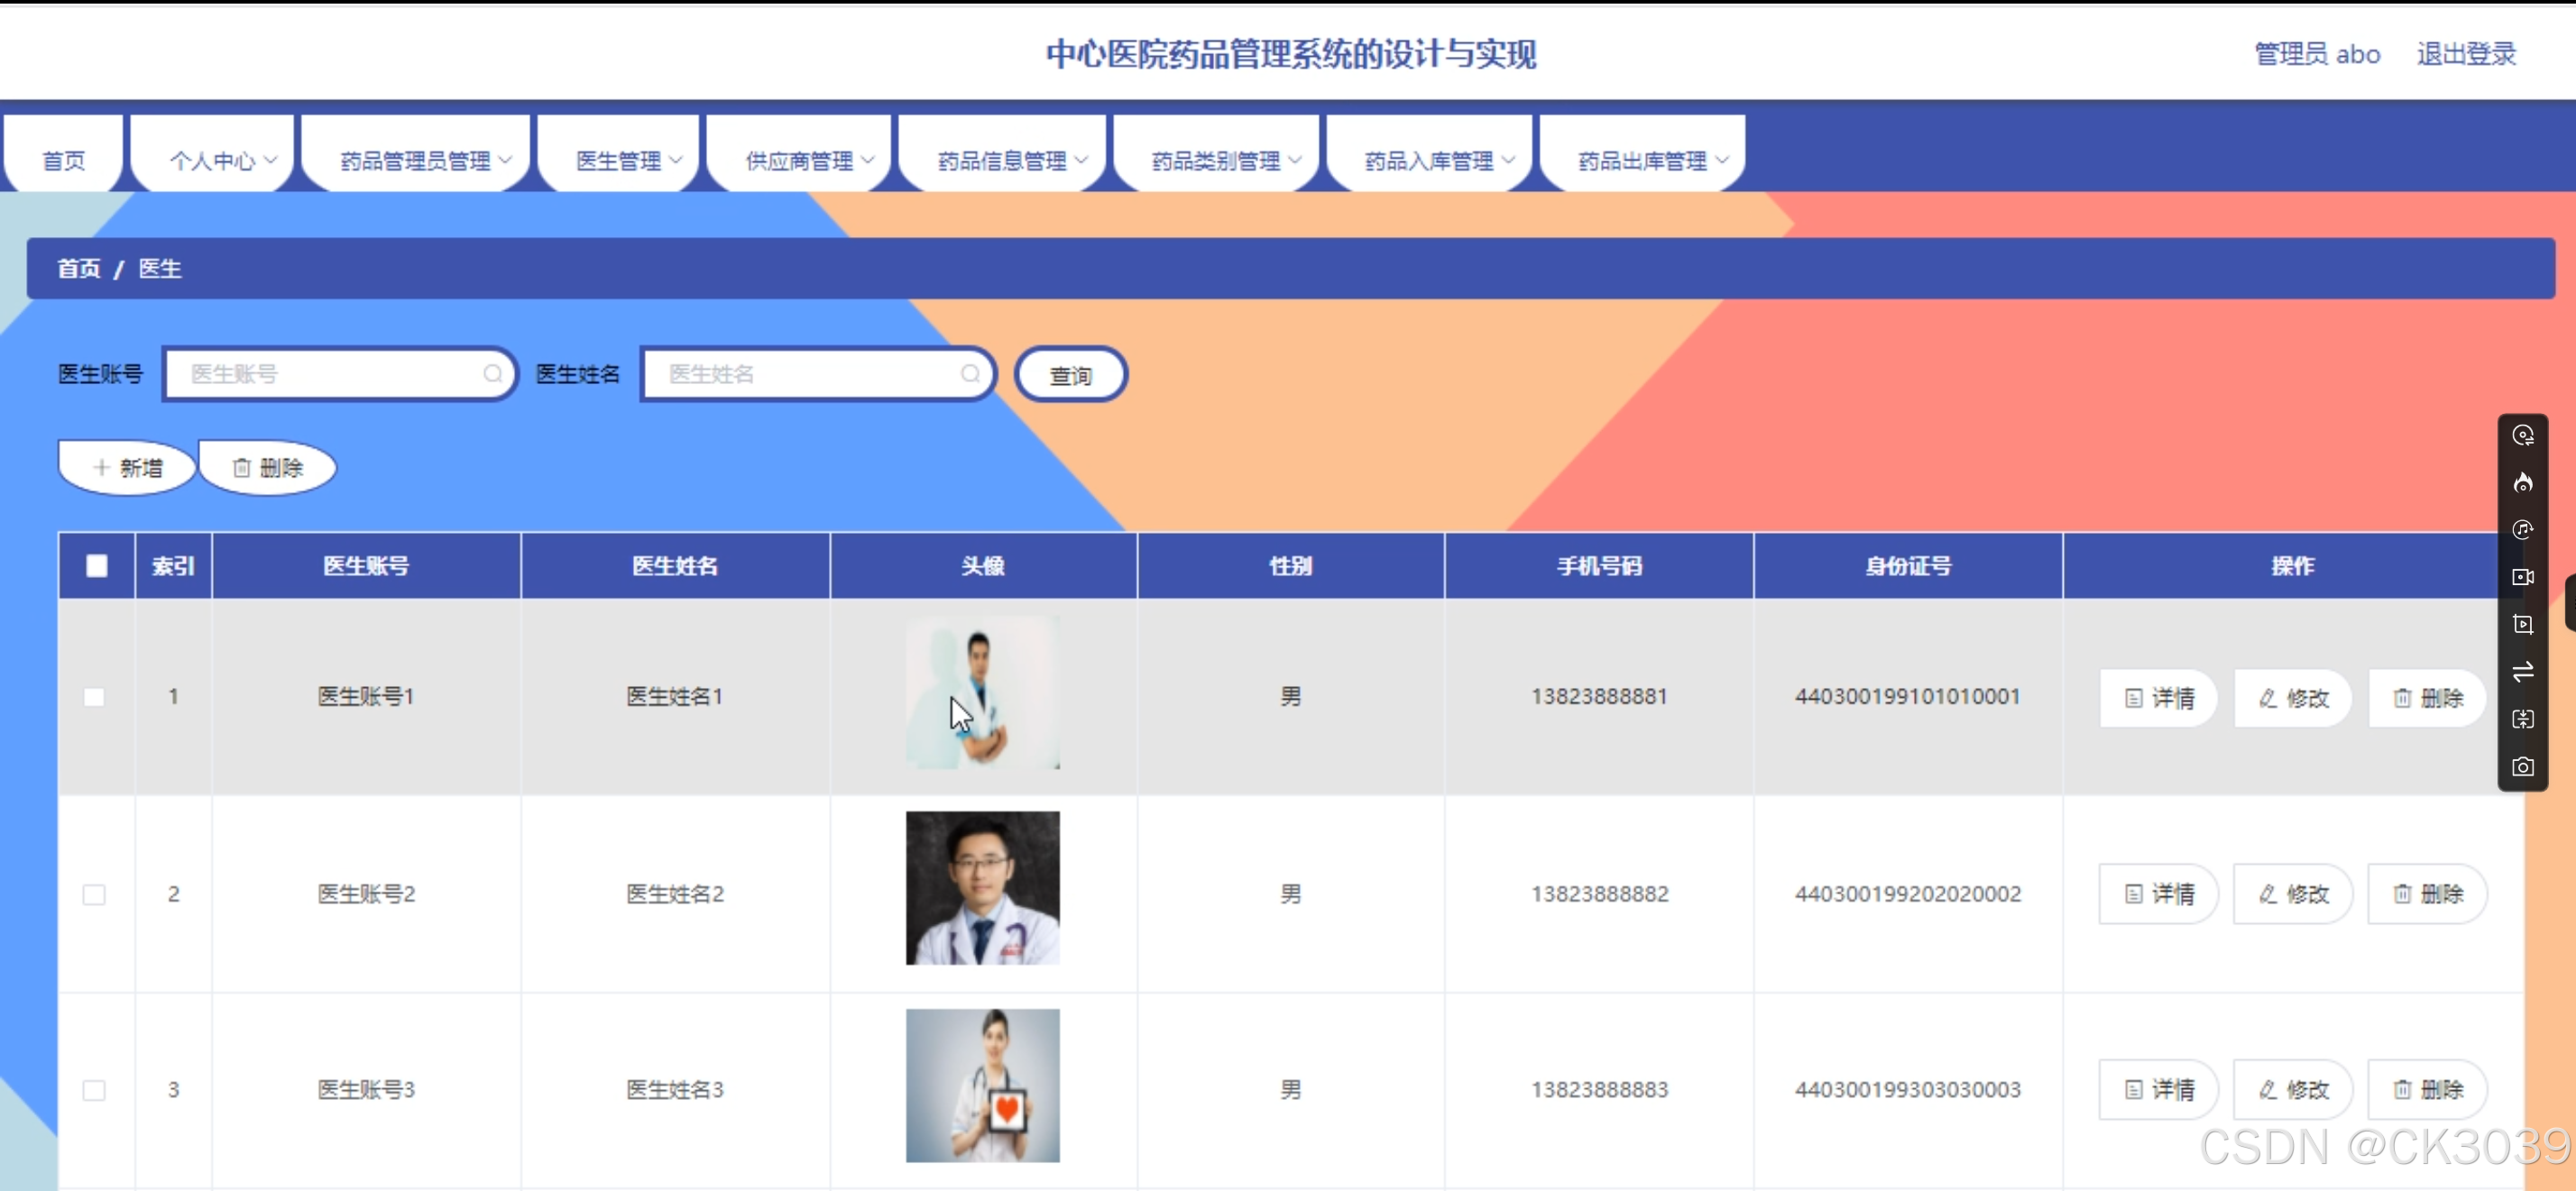Click the search magnifier in doctor account field
The height and width of the screenshot is (1191, 2576).
pyautogui.click(x=492, y=373)
